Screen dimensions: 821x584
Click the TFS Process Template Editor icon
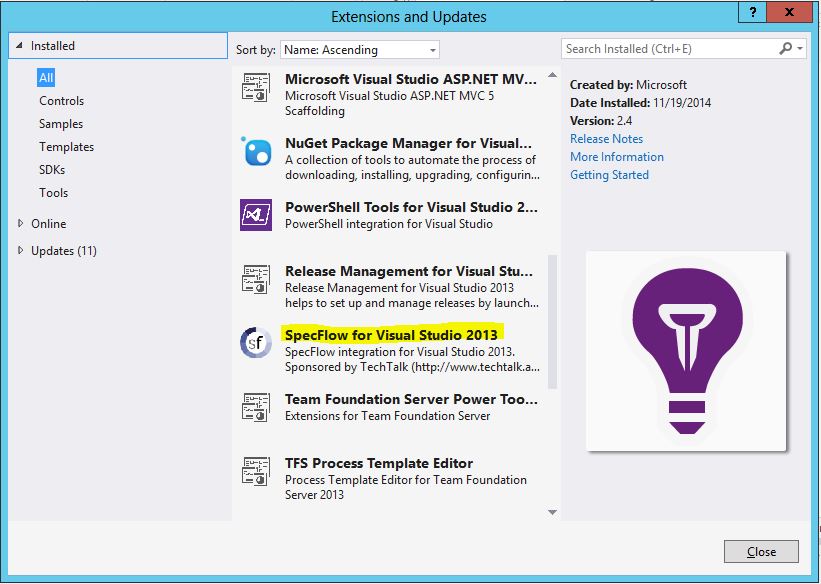click(x=256, y=471)
